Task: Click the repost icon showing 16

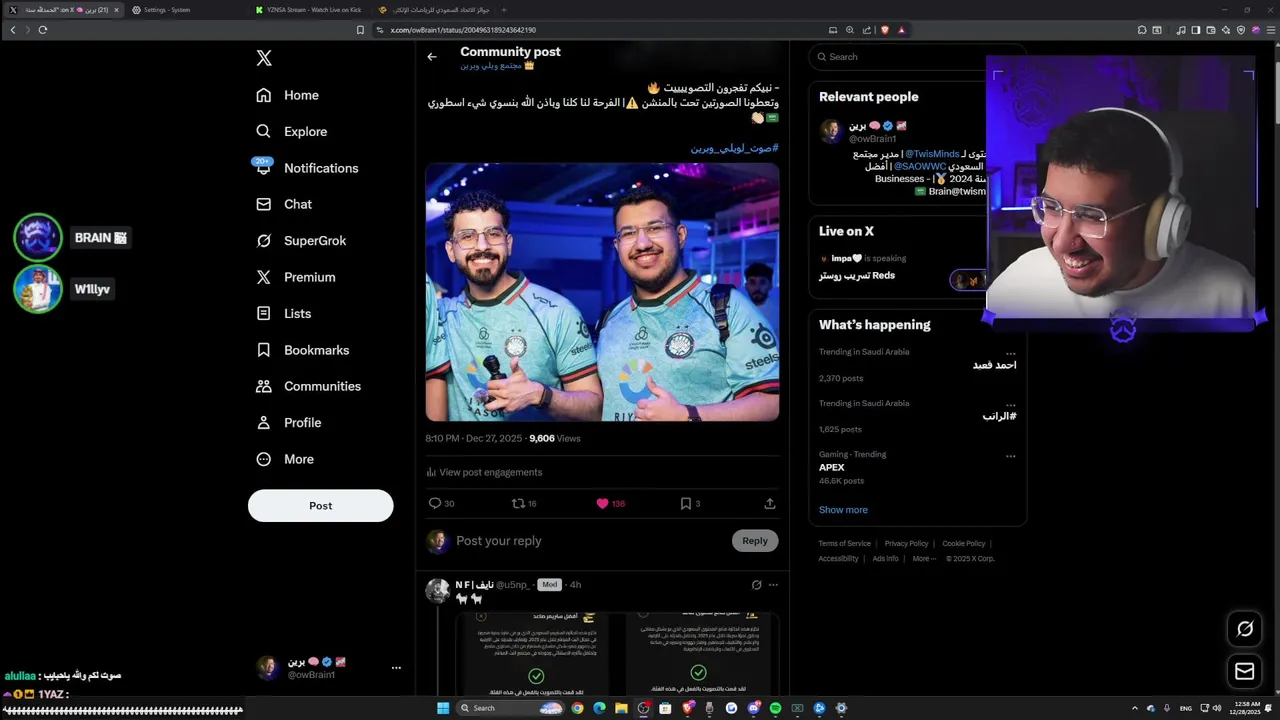Action: (524, 504)
